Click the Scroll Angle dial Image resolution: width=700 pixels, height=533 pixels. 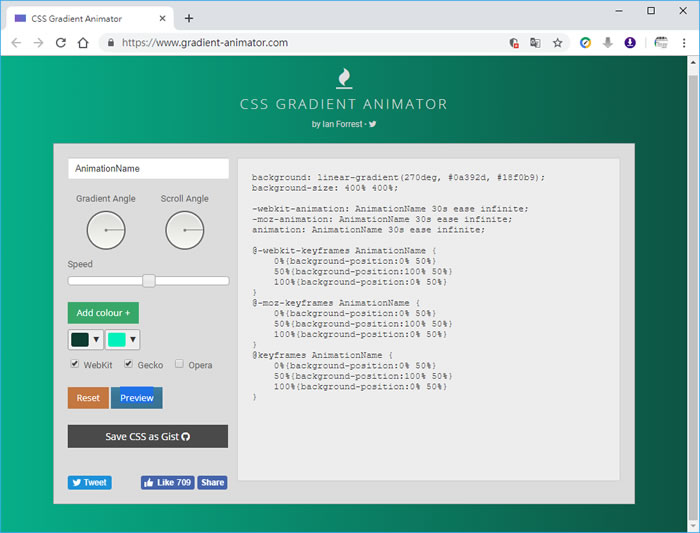tap(185, 230)
